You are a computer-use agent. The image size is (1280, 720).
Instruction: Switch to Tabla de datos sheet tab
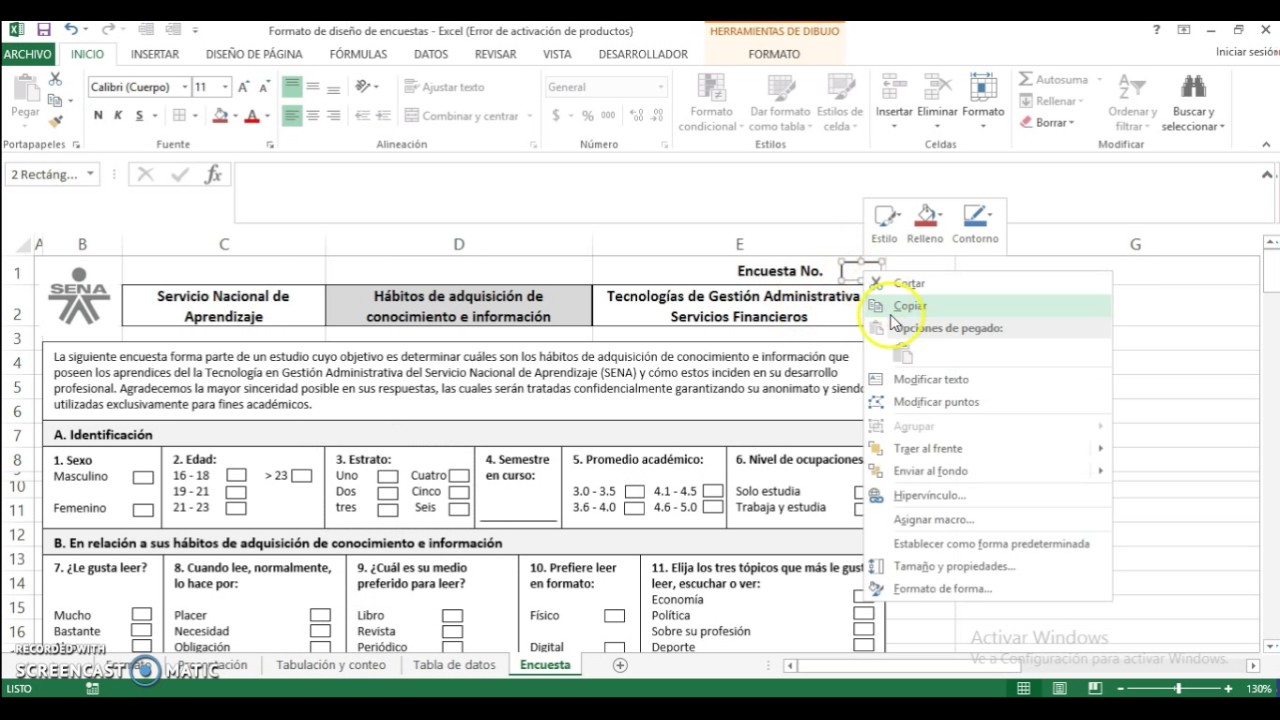point(454,665)
